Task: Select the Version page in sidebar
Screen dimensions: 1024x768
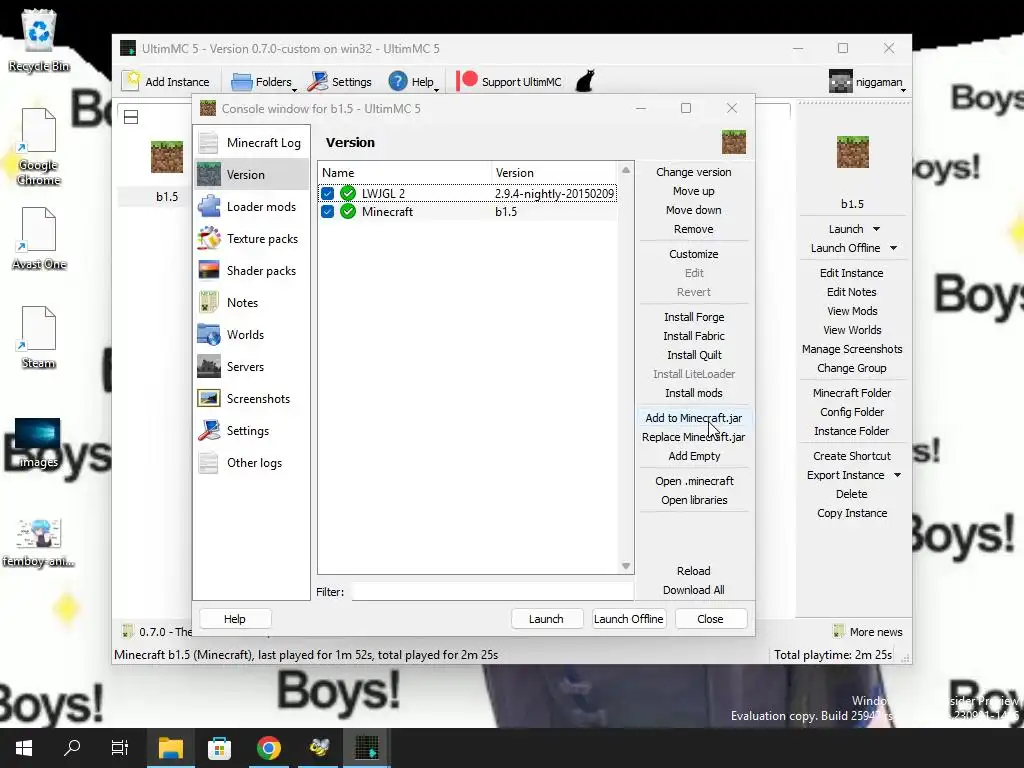Action: (x=251, y=174)
